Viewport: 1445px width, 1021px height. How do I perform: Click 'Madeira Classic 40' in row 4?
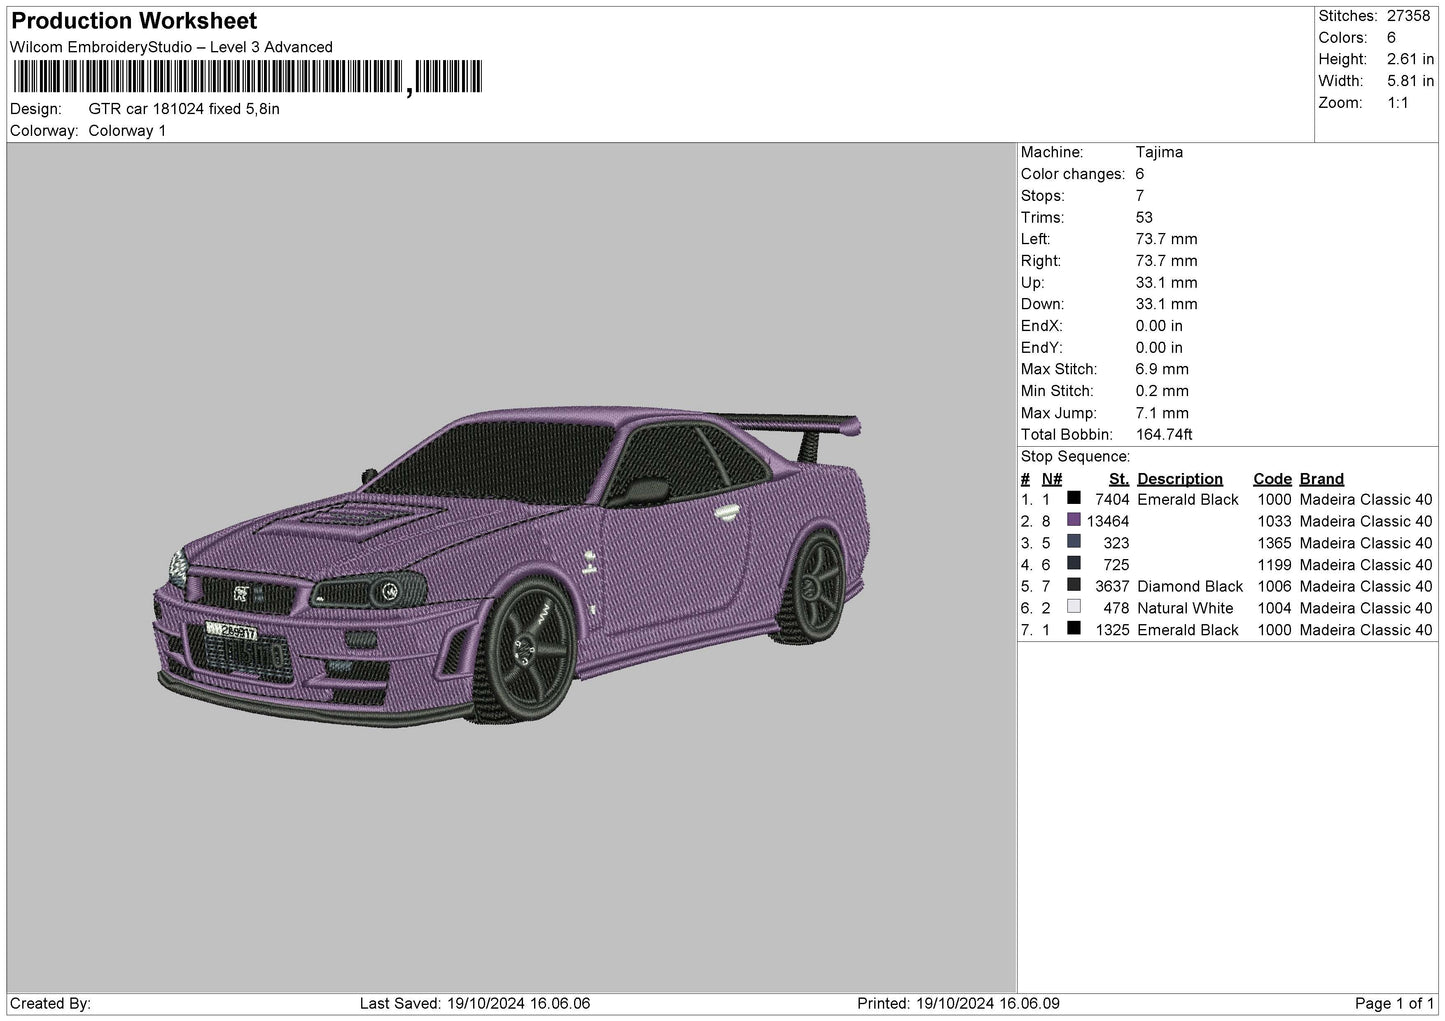[1366, 565]
